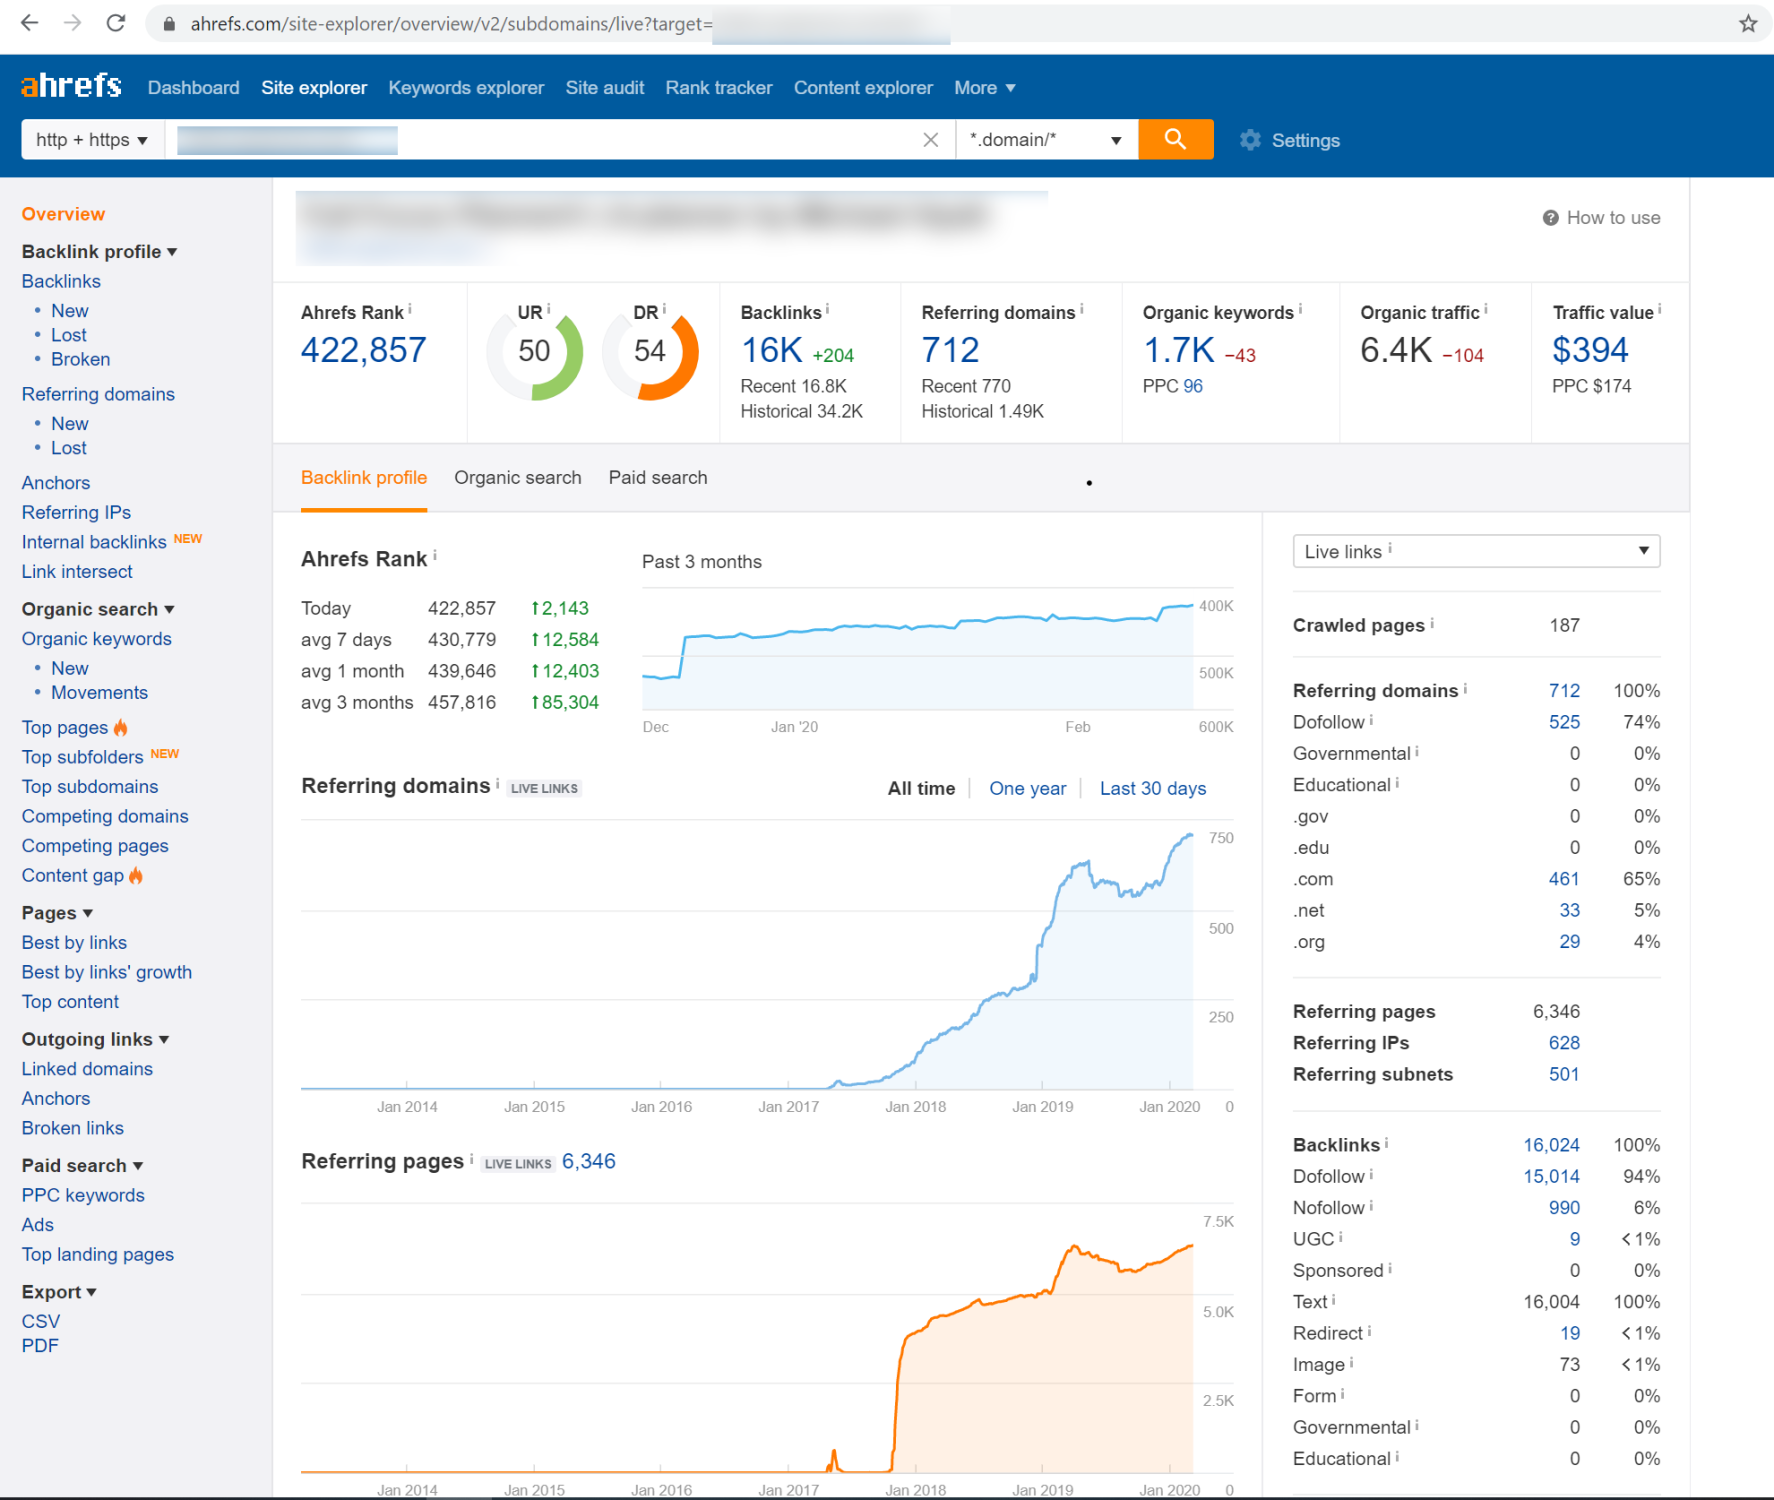Collapse the Backlink profile sidebar section

[99, 252]
